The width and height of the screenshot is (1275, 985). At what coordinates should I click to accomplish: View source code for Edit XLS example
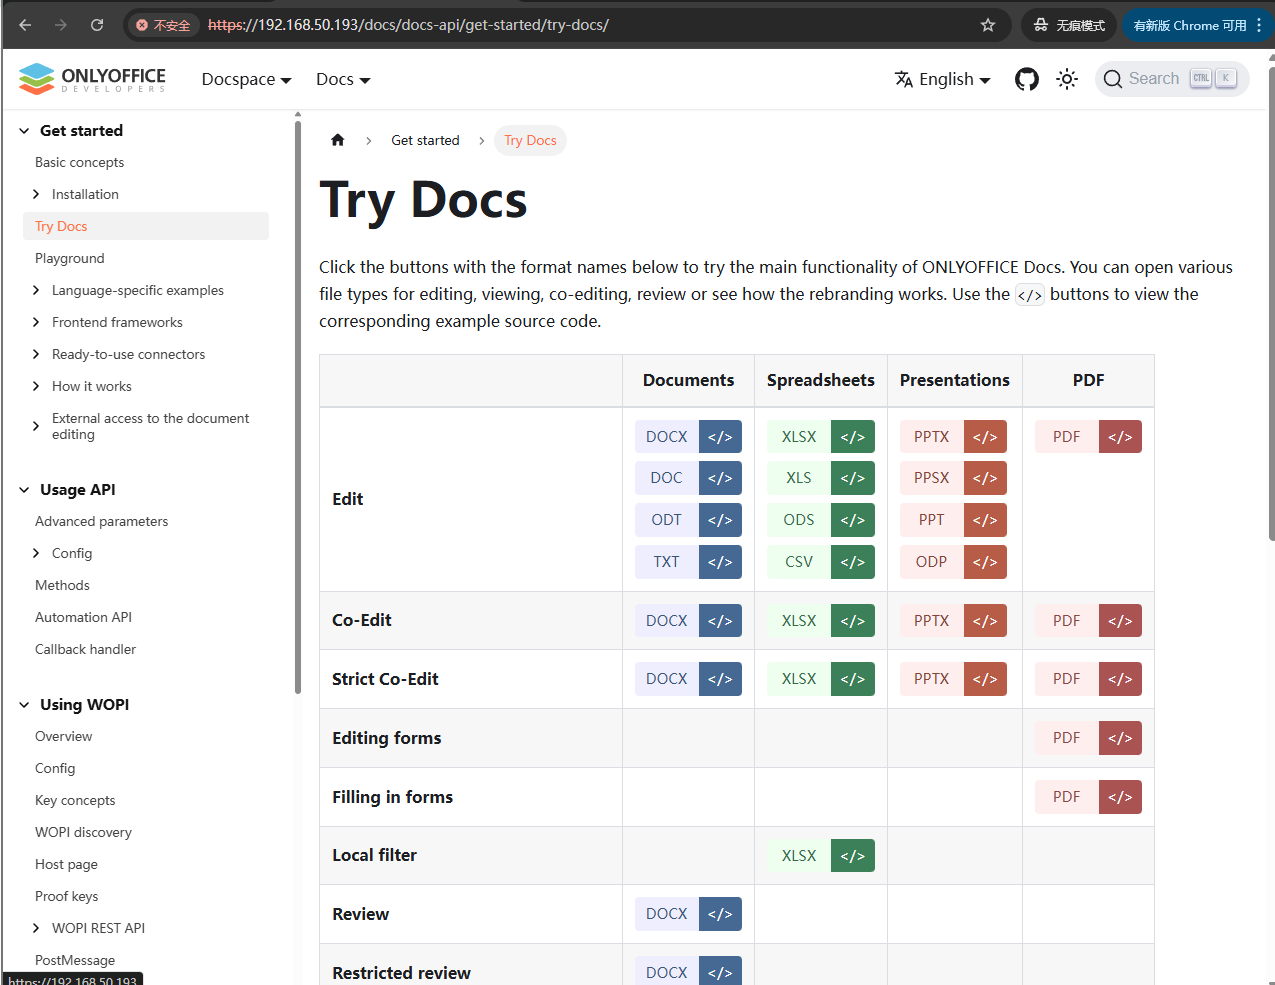(x=853, y=478)
